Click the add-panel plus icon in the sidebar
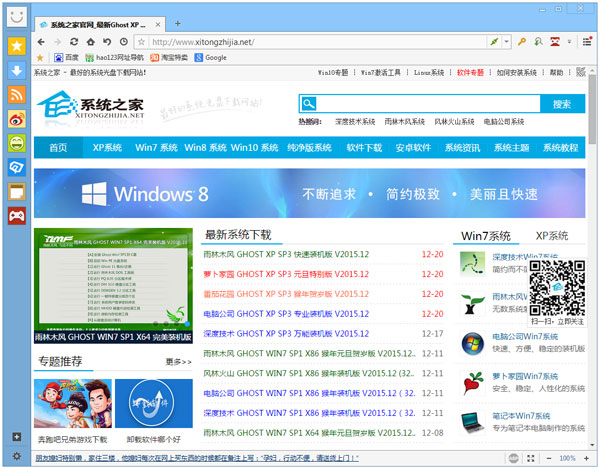600x468 pixels. click(x=17, y=437)
